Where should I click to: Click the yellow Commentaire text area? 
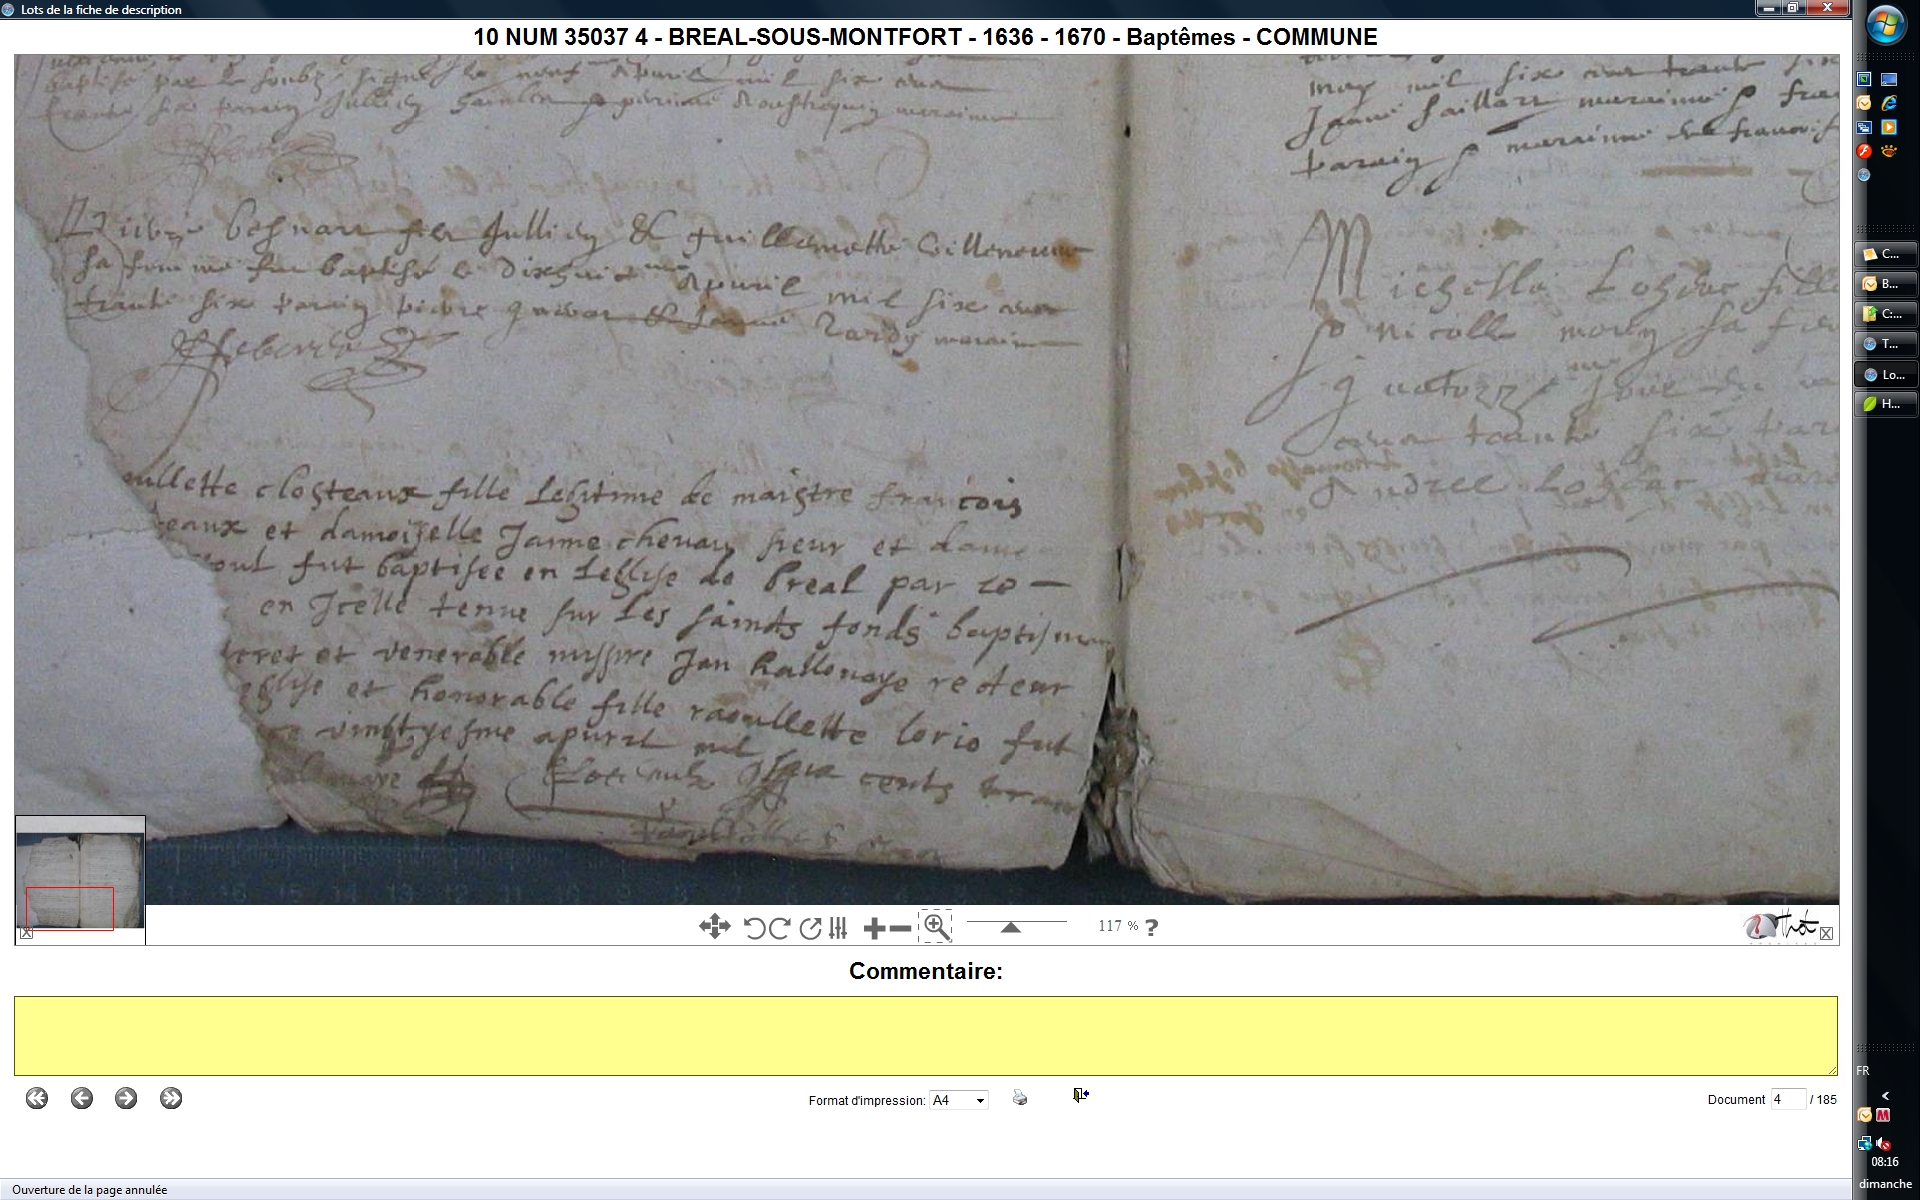925,1035
